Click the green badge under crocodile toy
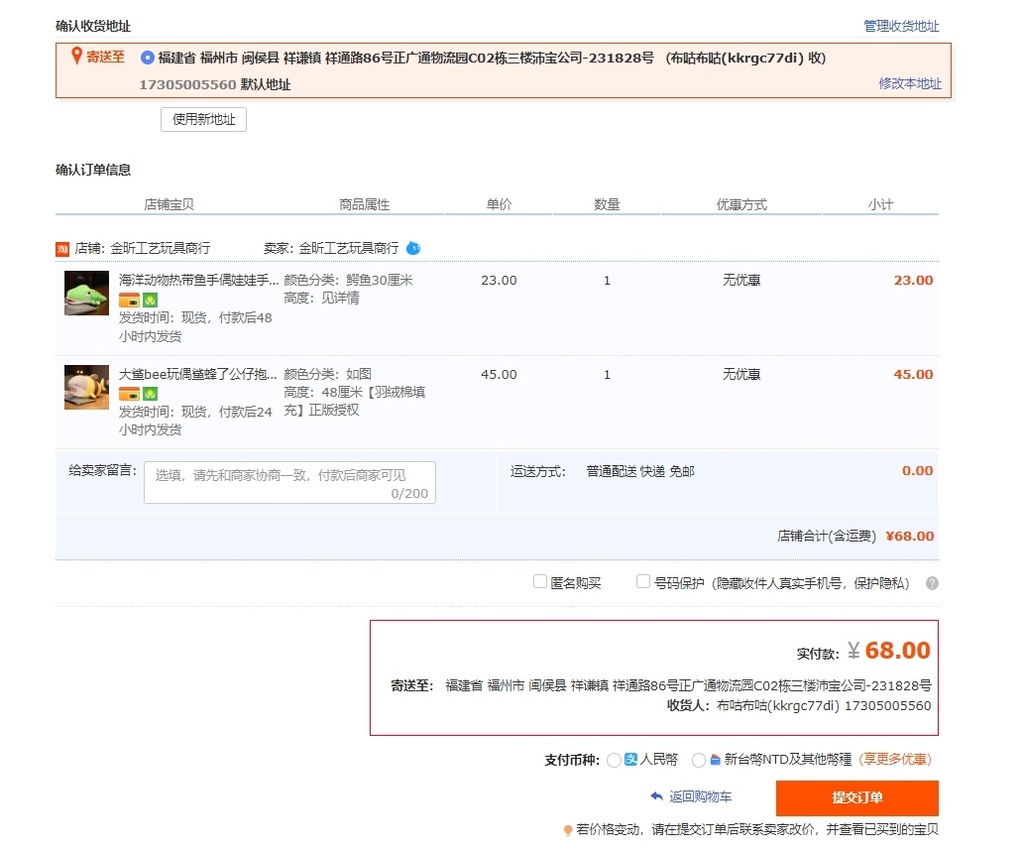Viewport: 1024px width, 852px height. (x=151, y=300)
